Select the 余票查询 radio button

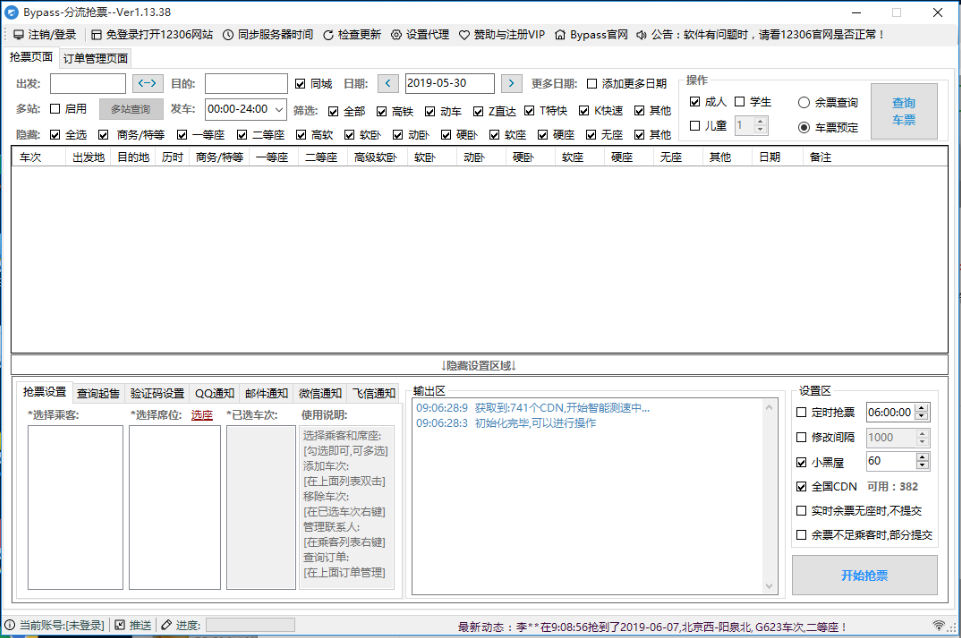click(x=804, y=102)
